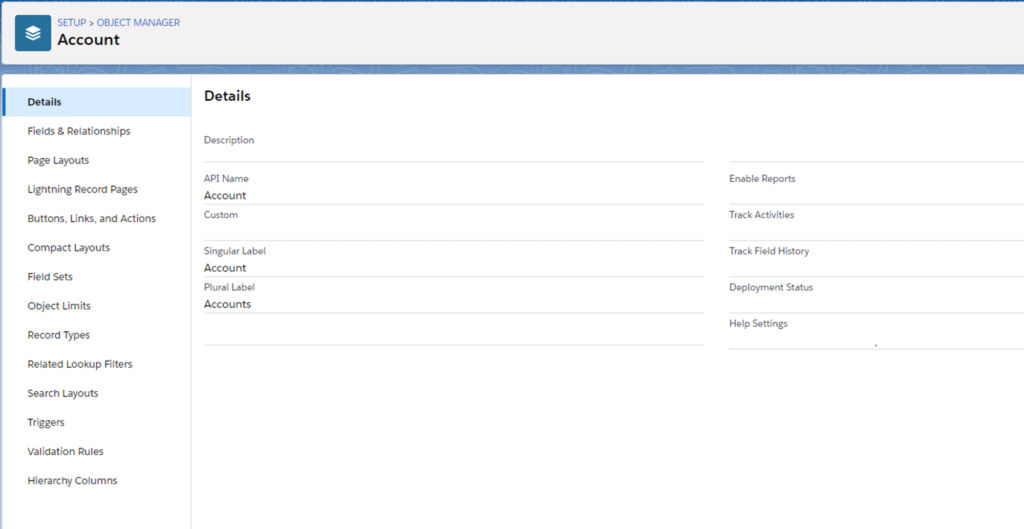This screenshot has width=1024, height=529.
Task: Click the Deployment Status label
Action: tap(771, 287)
